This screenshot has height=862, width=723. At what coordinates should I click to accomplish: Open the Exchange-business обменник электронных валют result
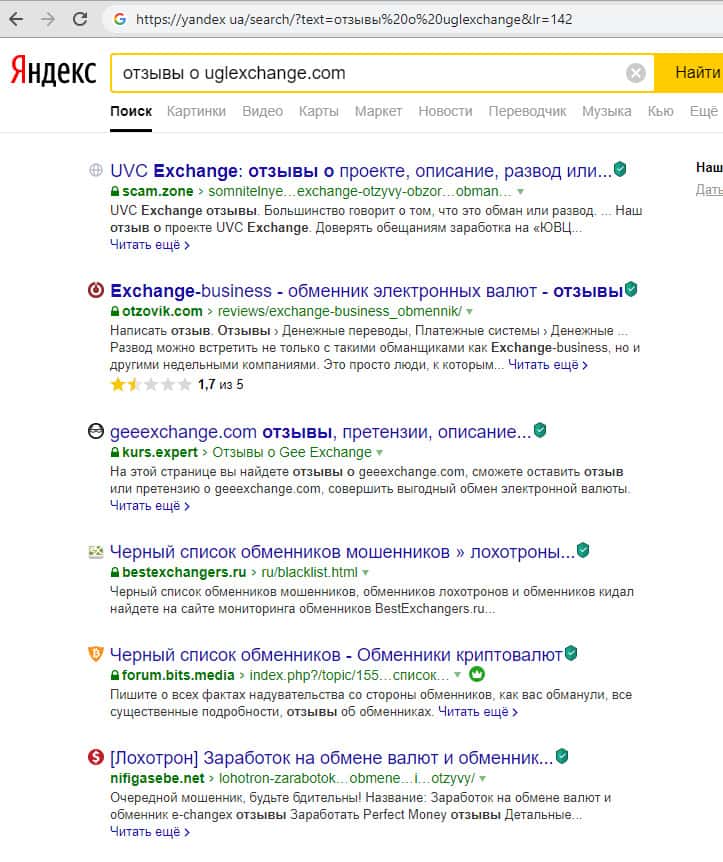(366, 290)
